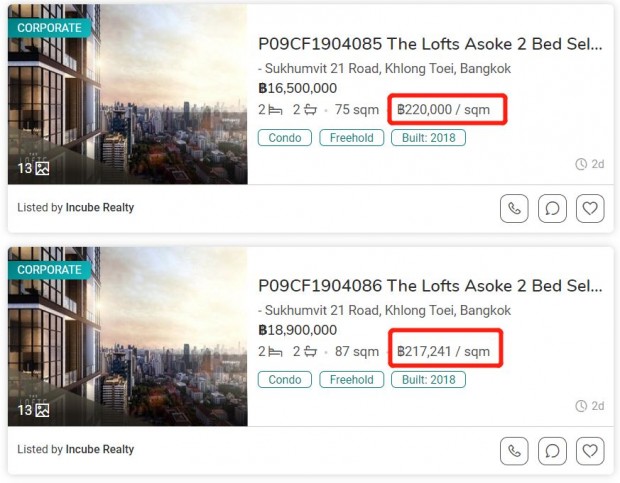
Task: Open photo gallery icon on first listing image
Action: 42,169
